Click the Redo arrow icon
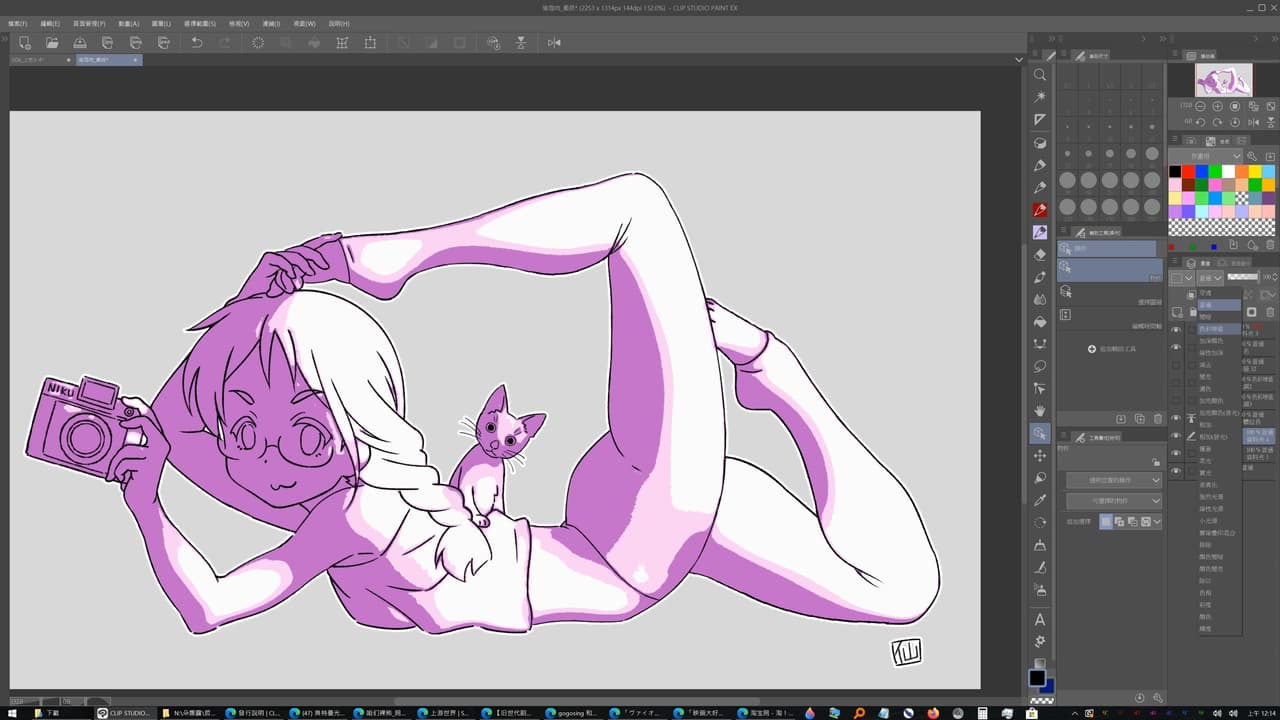Image resolution: width=1280 pixels, height=720 pixels. click(225, 43)
